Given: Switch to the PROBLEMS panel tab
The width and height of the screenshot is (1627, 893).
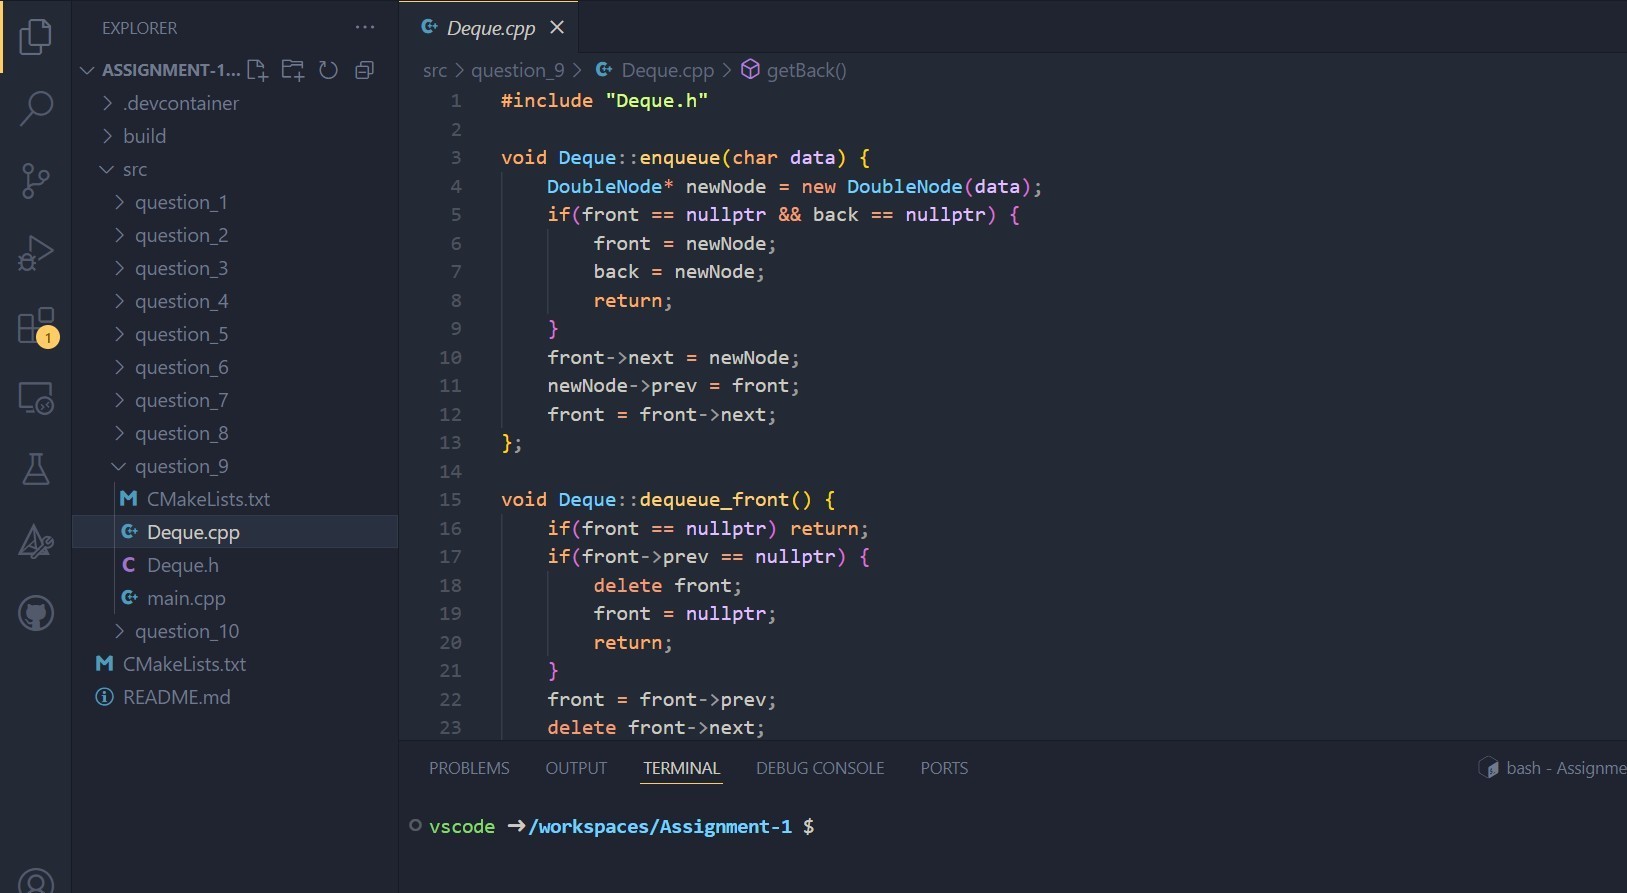Looking at the screenshot, I should [469, 768].
